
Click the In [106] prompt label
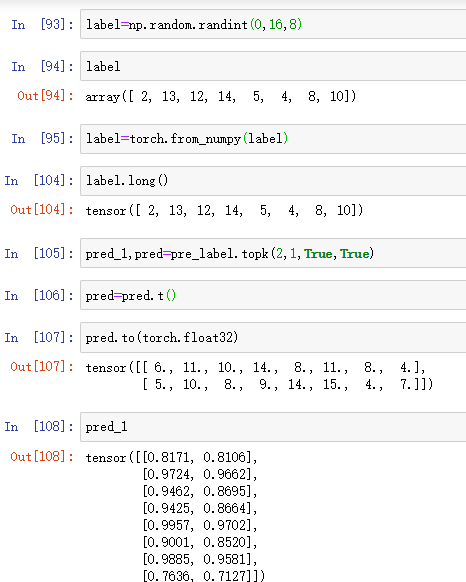point(39,295)
